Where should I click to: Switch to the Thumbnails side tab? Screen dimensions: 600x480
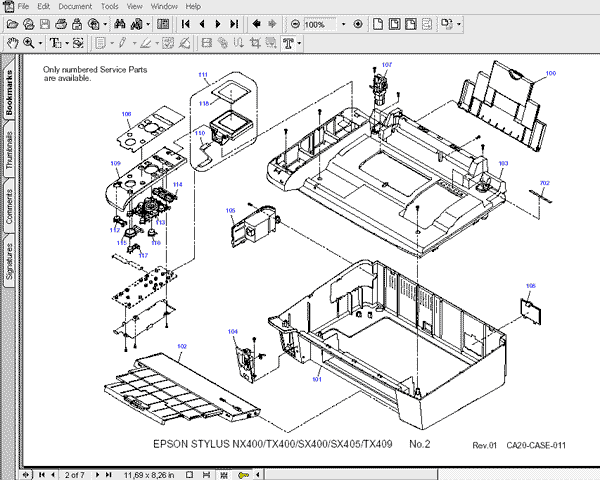point(9,150)
